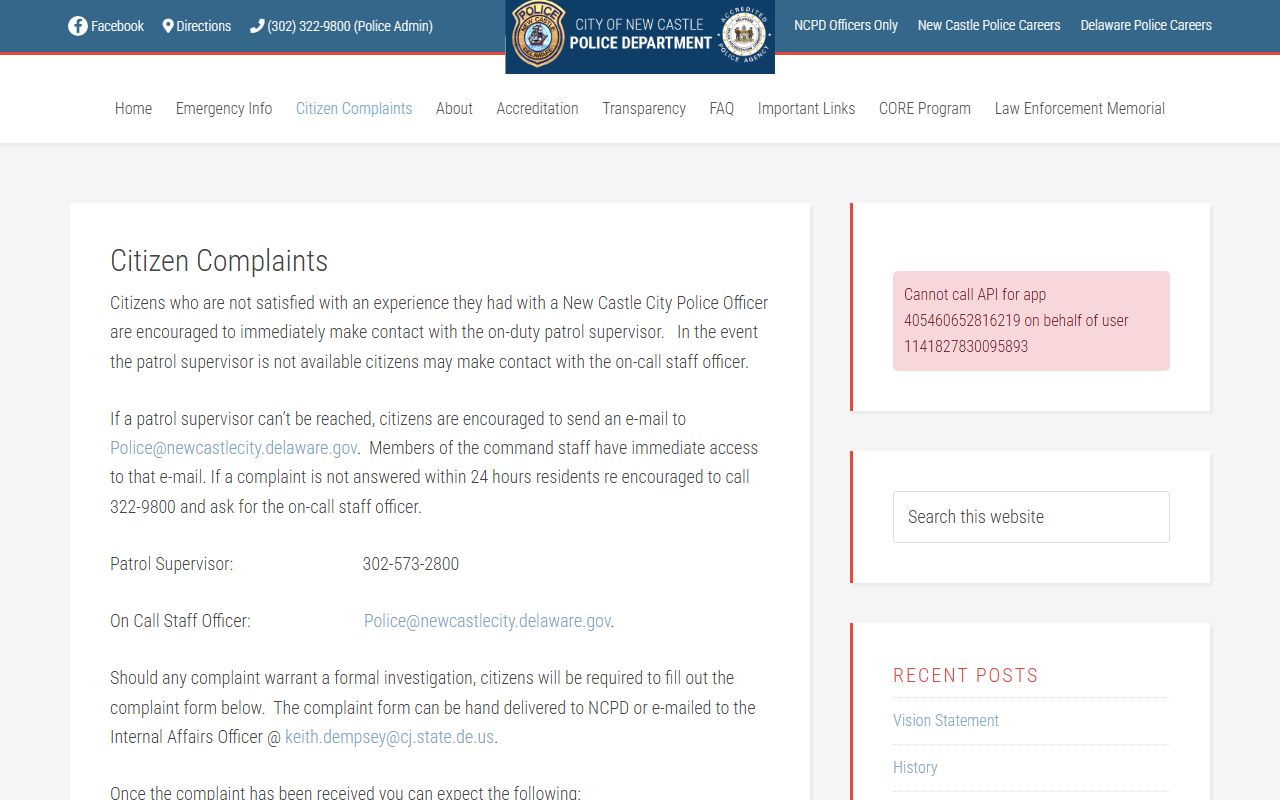This screenshot has width=1280, height=800.
Task: Call (302) 322-9800 Police Admin number
Action: click(350, 26)
